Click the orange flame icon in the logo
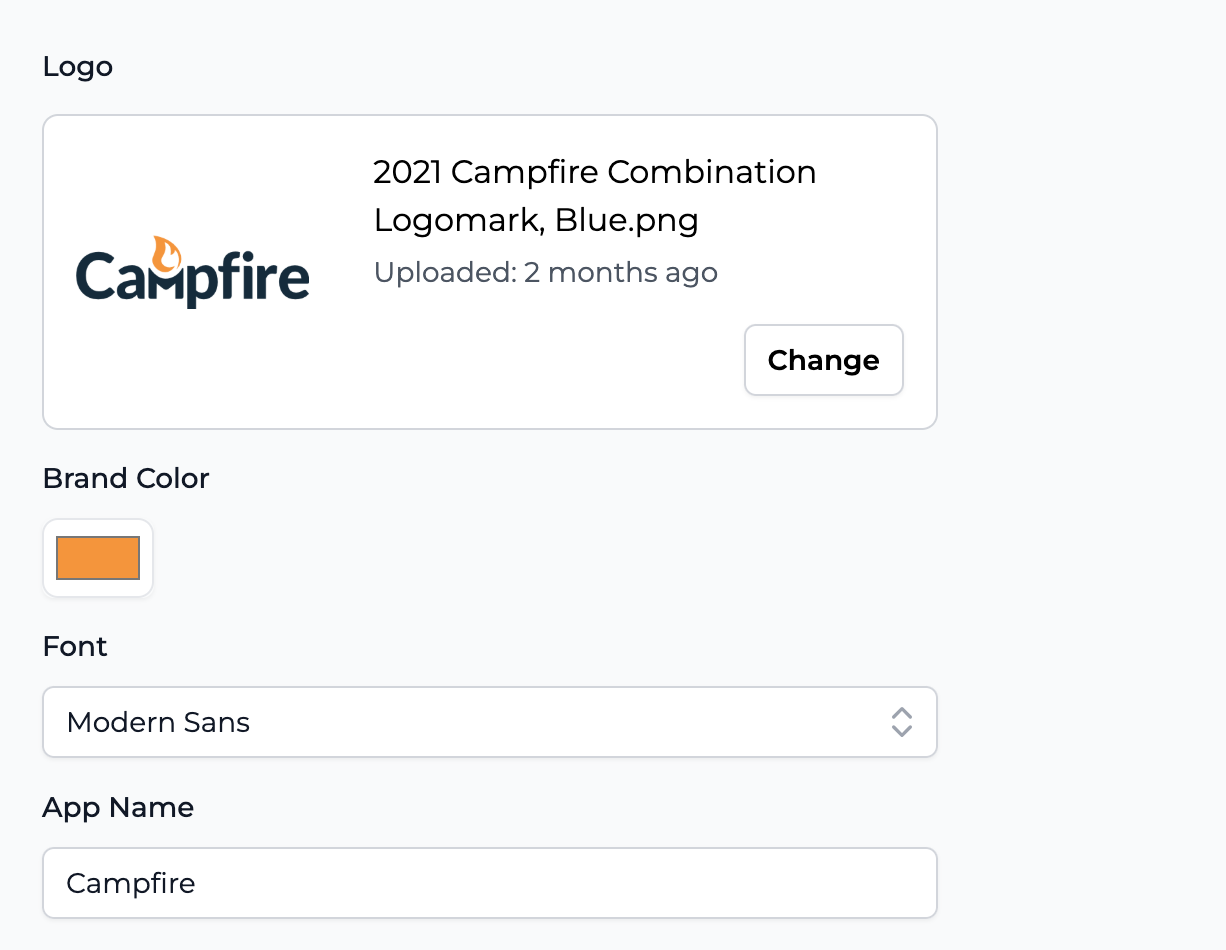This screenshot has height=950, width=1226. pos(166,255)
